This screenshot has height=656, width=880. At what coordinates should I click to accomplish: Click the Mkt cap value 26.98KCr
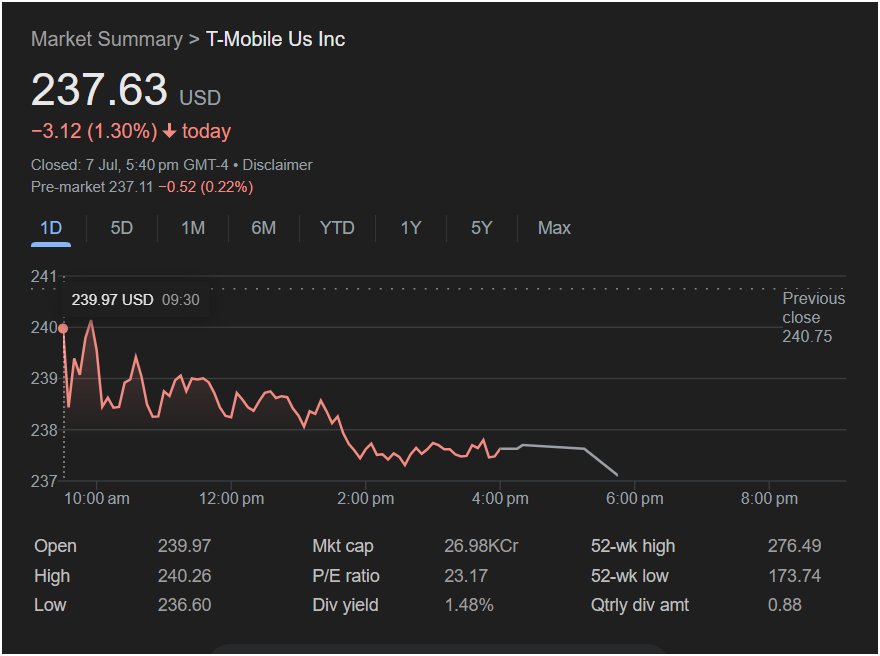tap(481, 546)
